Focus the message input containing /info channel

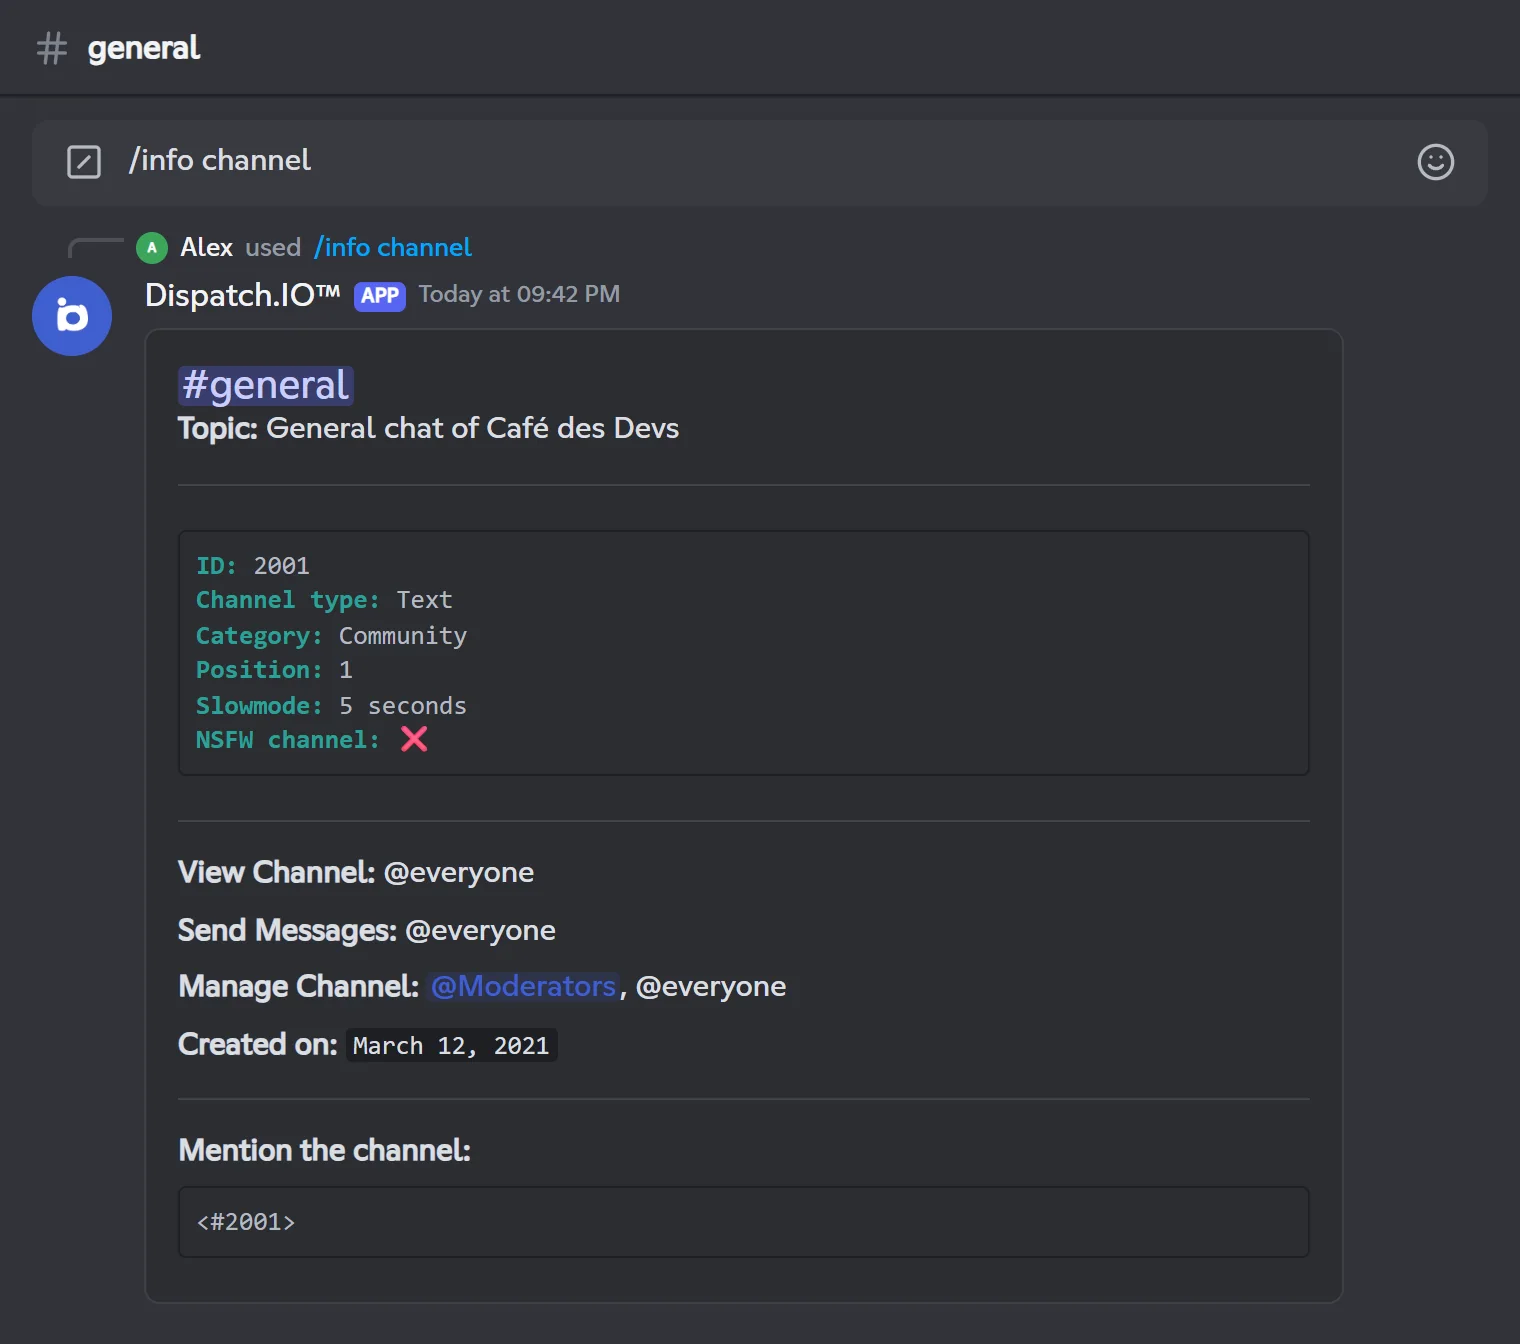[x=760, y=162]
